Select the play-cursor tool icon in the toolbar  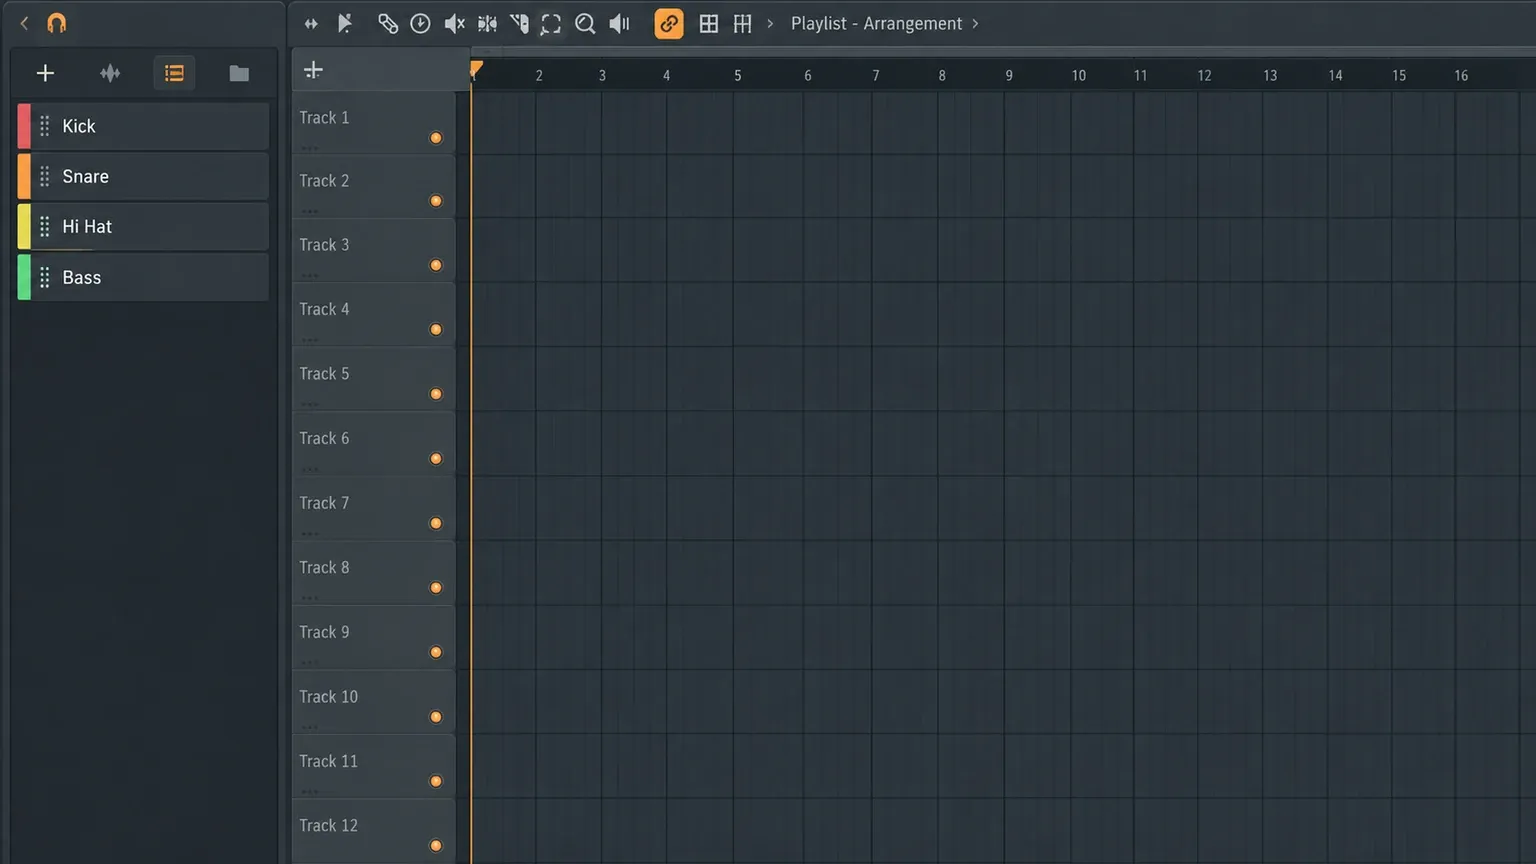[x=345, y=23]
